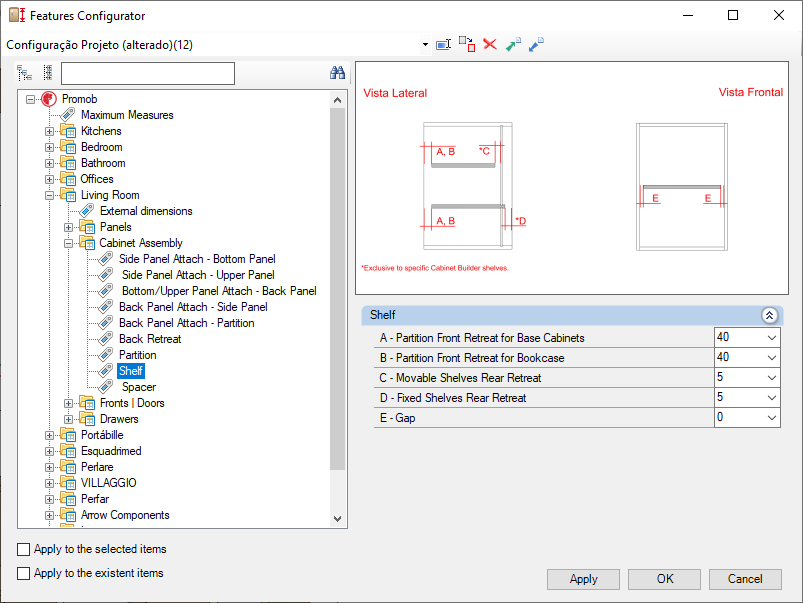Click the Panels folder icon
Image resolution: width=803 pixels, height=603 pixels.
click(x=87, y=227)
